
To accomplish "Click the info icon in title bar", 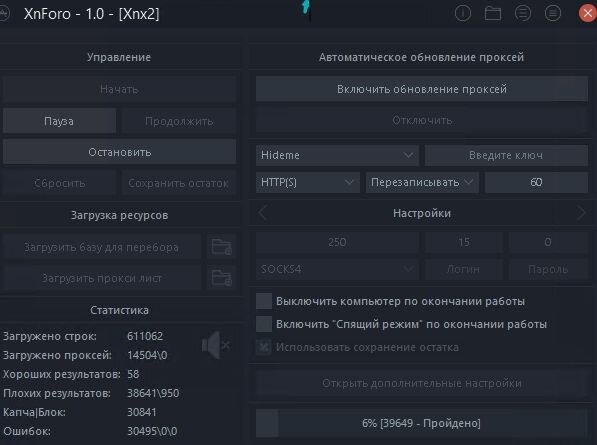I will coord(463,14).
